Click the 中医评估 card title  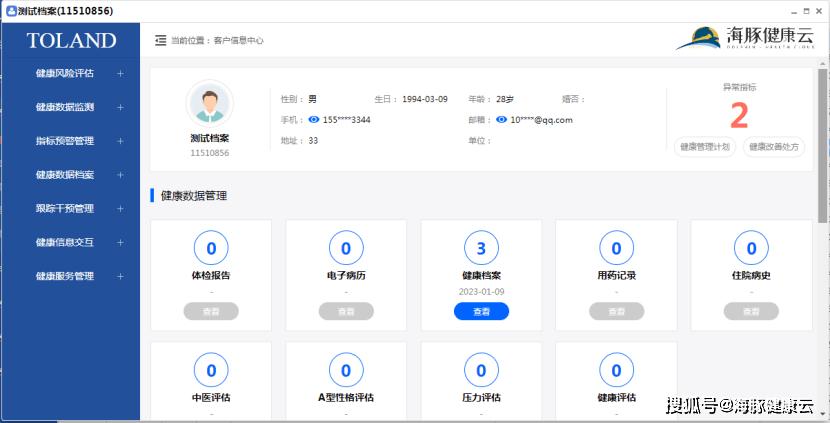pos(211,397)
